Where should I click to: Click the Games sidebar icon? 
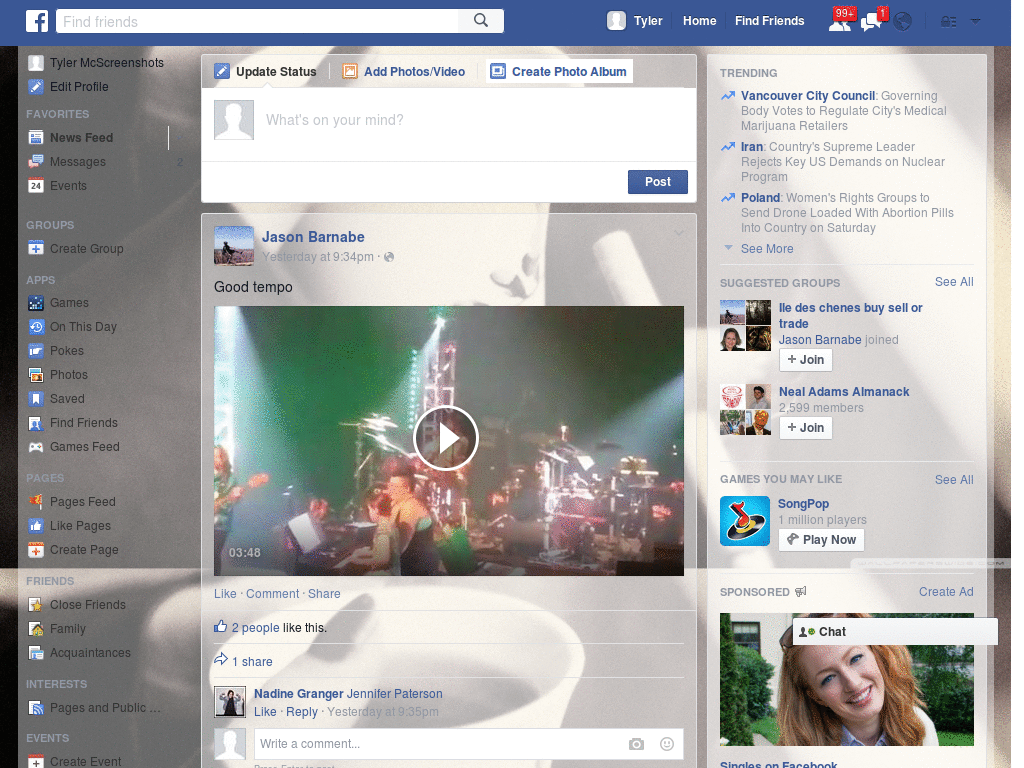tap(36, 303)
